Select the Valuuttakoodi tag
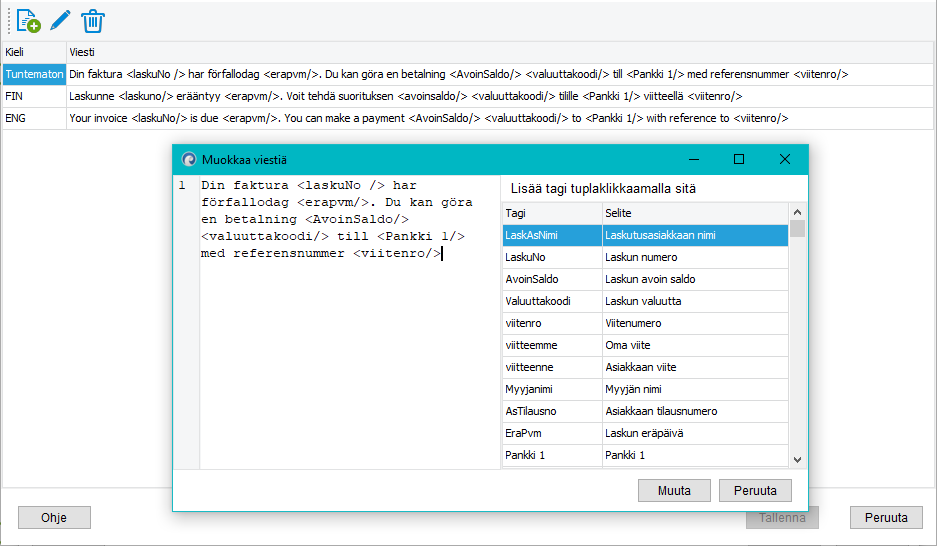937x546 pixels. [552, 301]
